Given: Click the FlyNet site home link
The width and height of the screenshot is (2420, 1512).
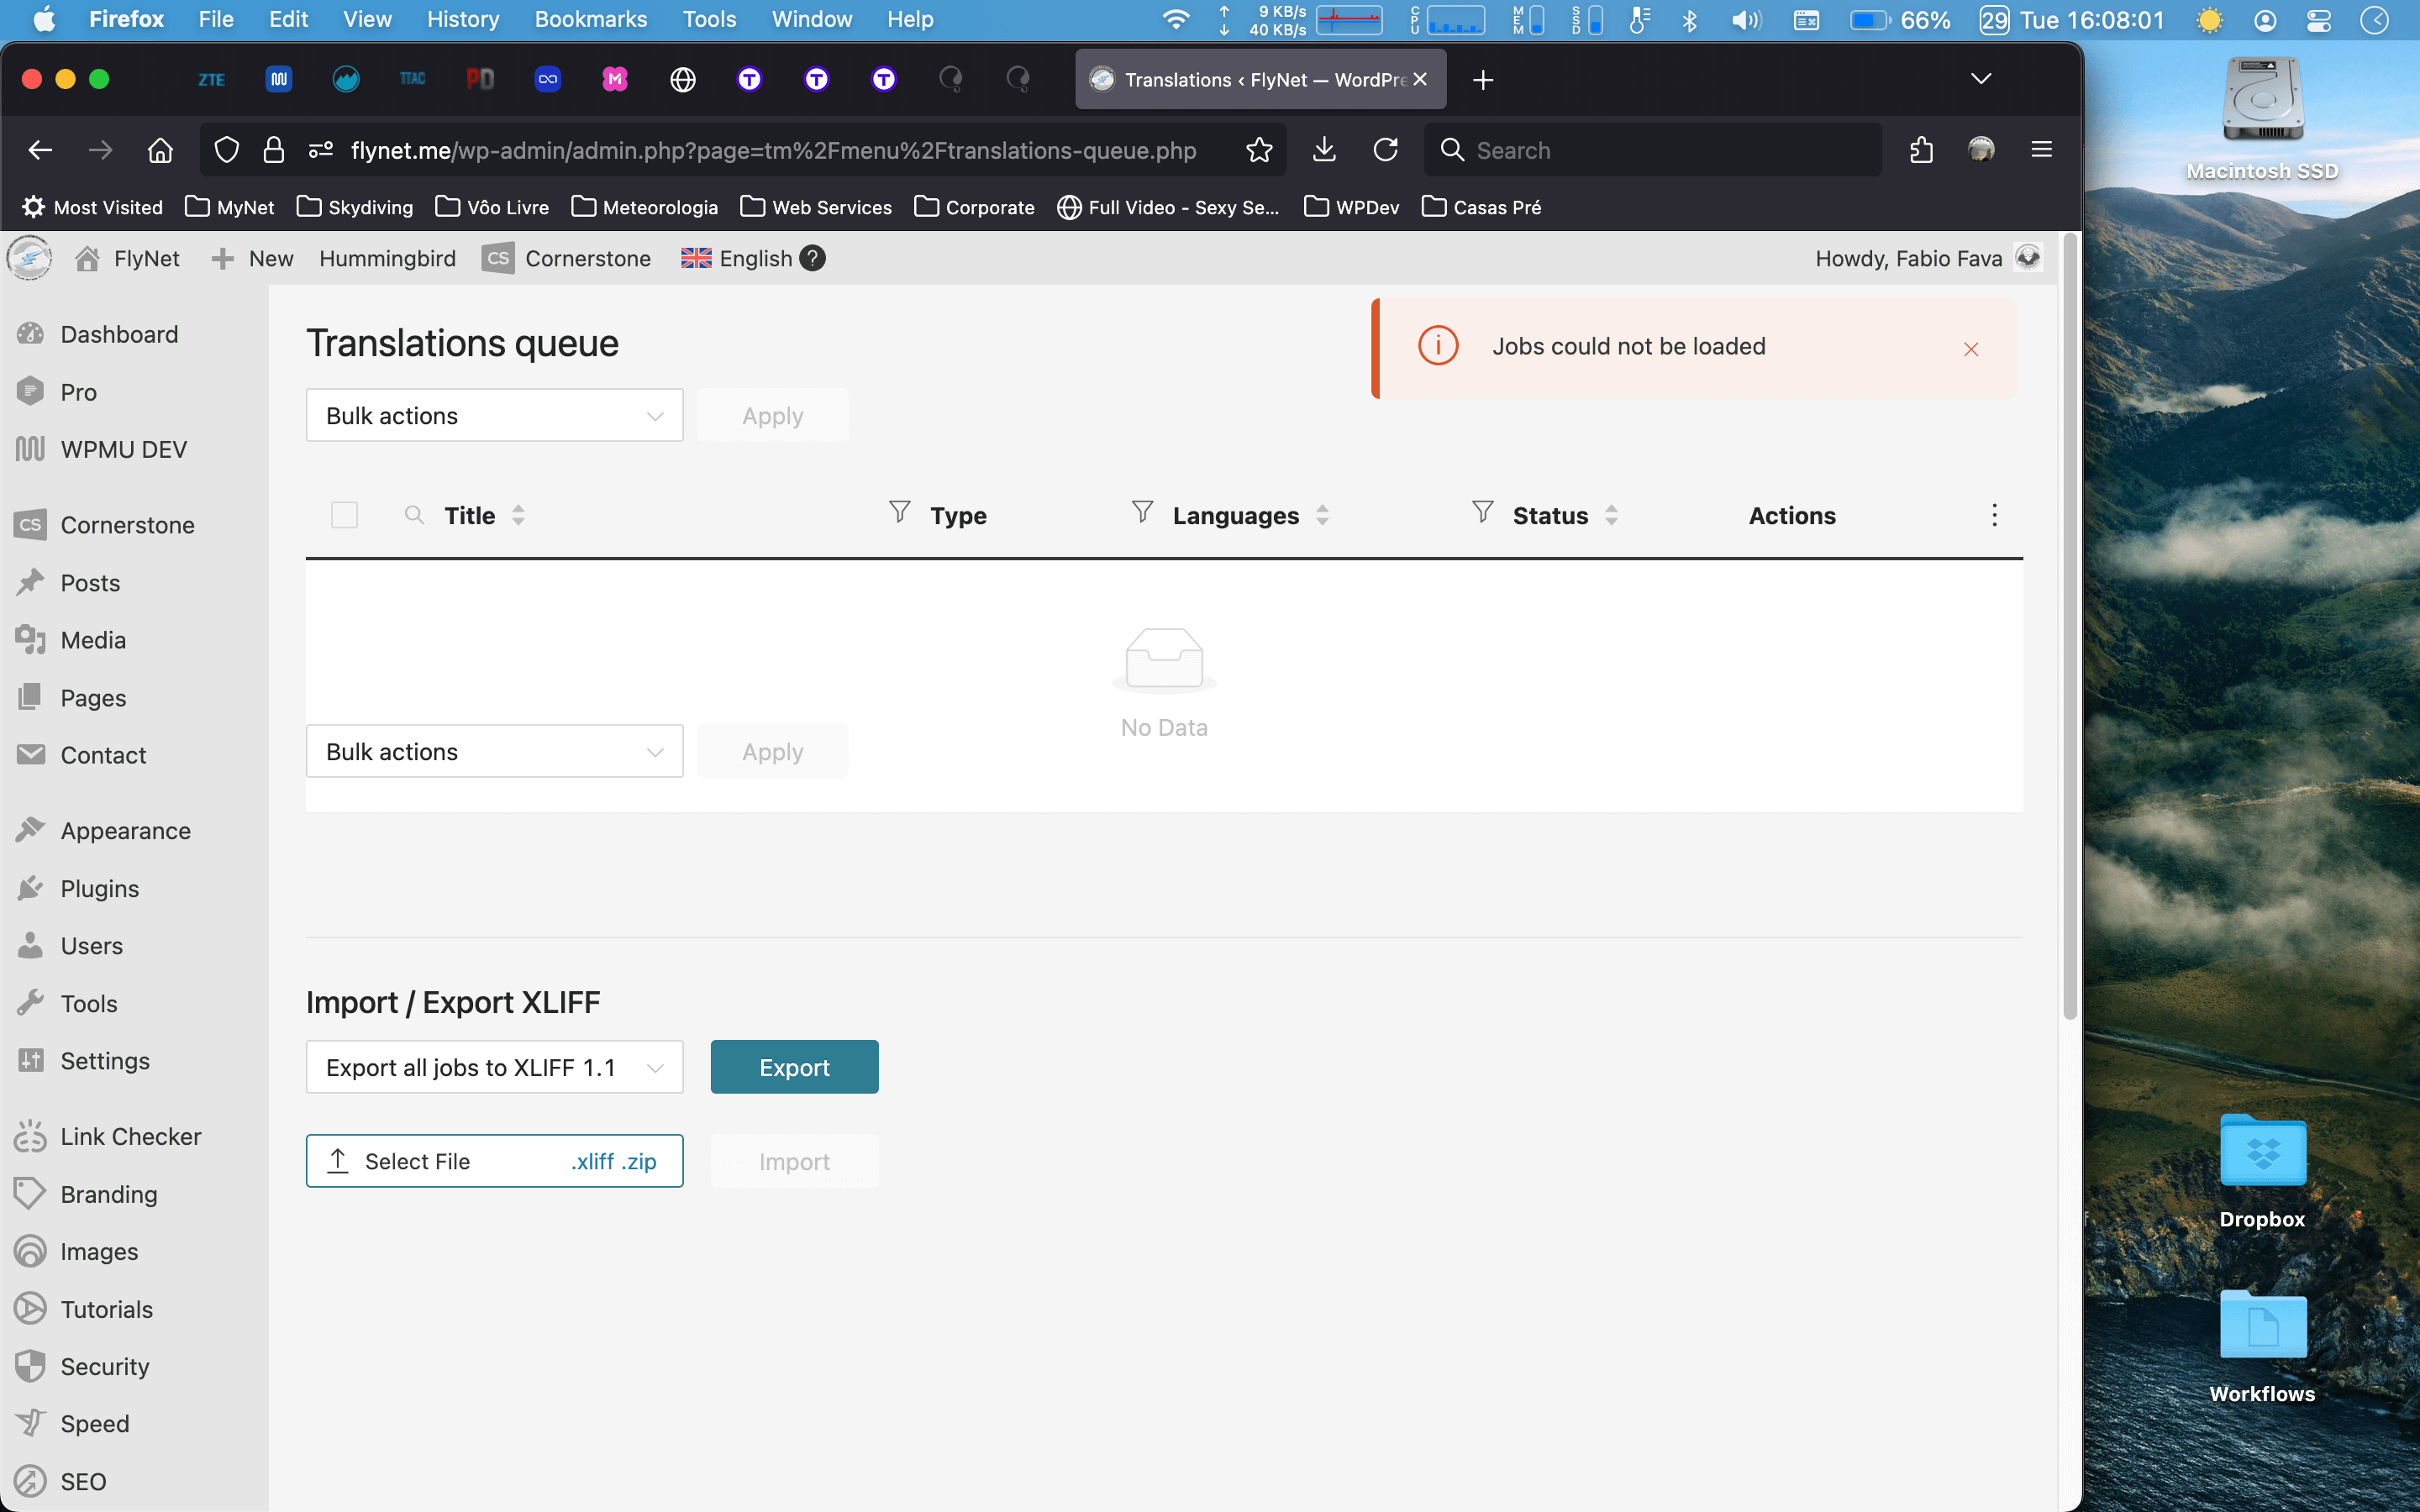Looking at the screenshot, I should click(128, 258).
